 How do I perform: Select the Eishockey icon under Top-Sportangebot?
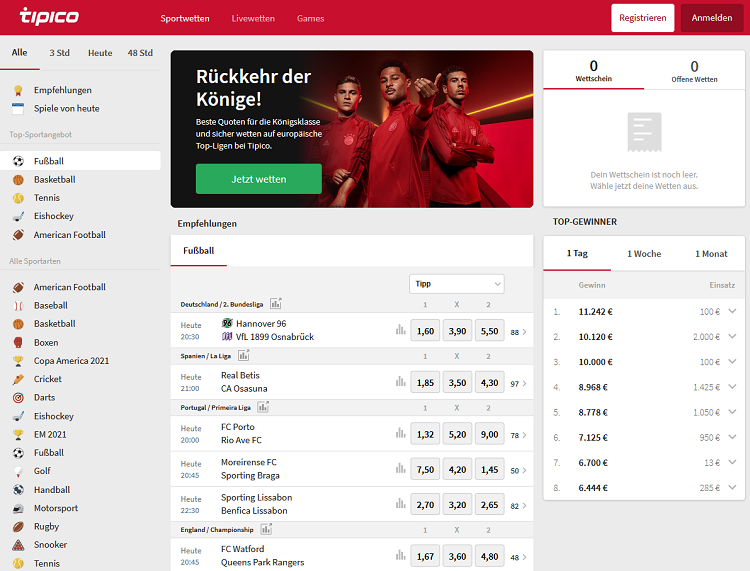(x=18, y=216)
